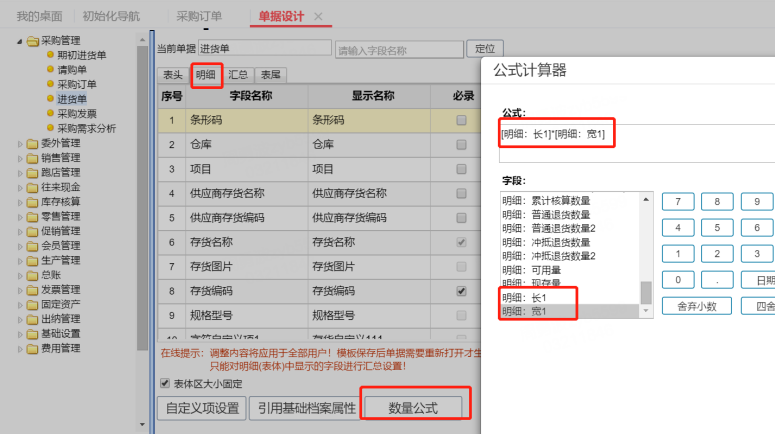Expand the 零售管理 tree node

20,217
